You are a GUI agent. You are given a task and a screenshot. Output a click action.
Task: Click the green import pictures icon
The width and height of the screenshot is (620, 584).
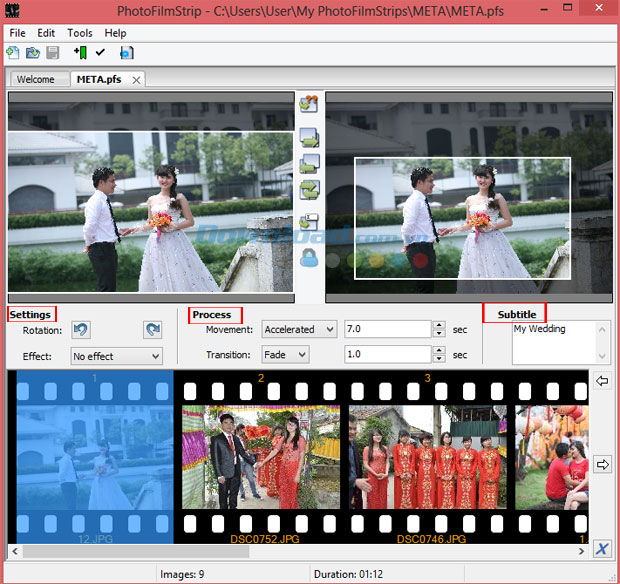(80, 52)
